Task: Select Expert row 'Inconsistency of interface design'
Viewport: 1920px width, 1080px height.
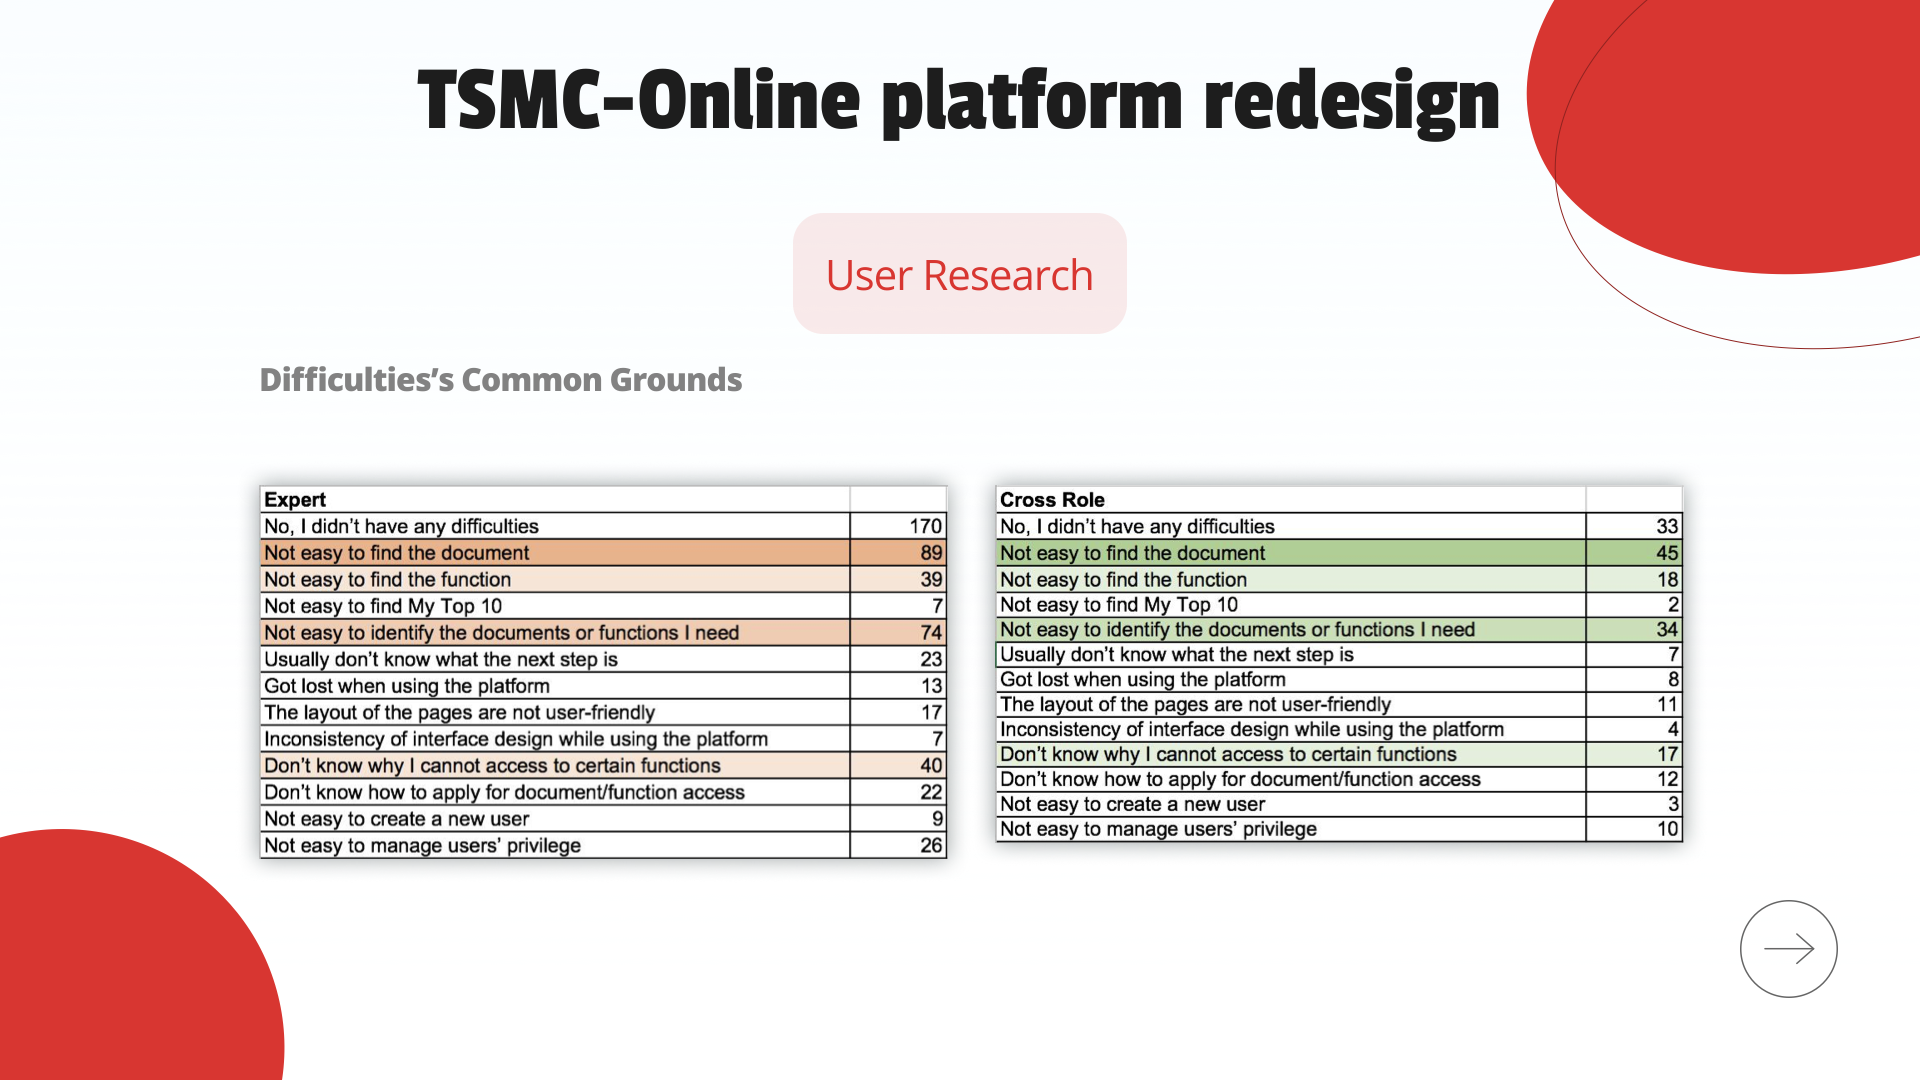Action: point(603,739)
